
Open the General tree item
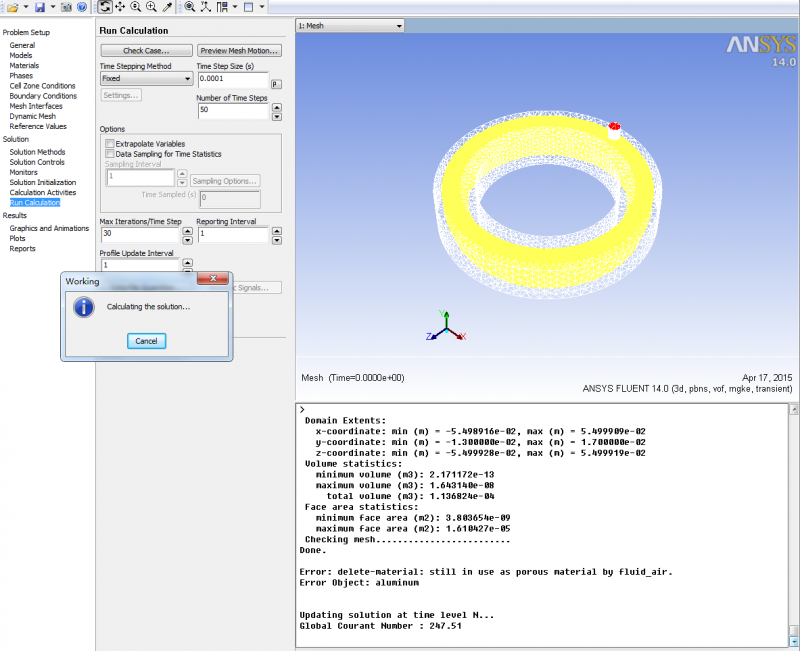pos(22,45)
